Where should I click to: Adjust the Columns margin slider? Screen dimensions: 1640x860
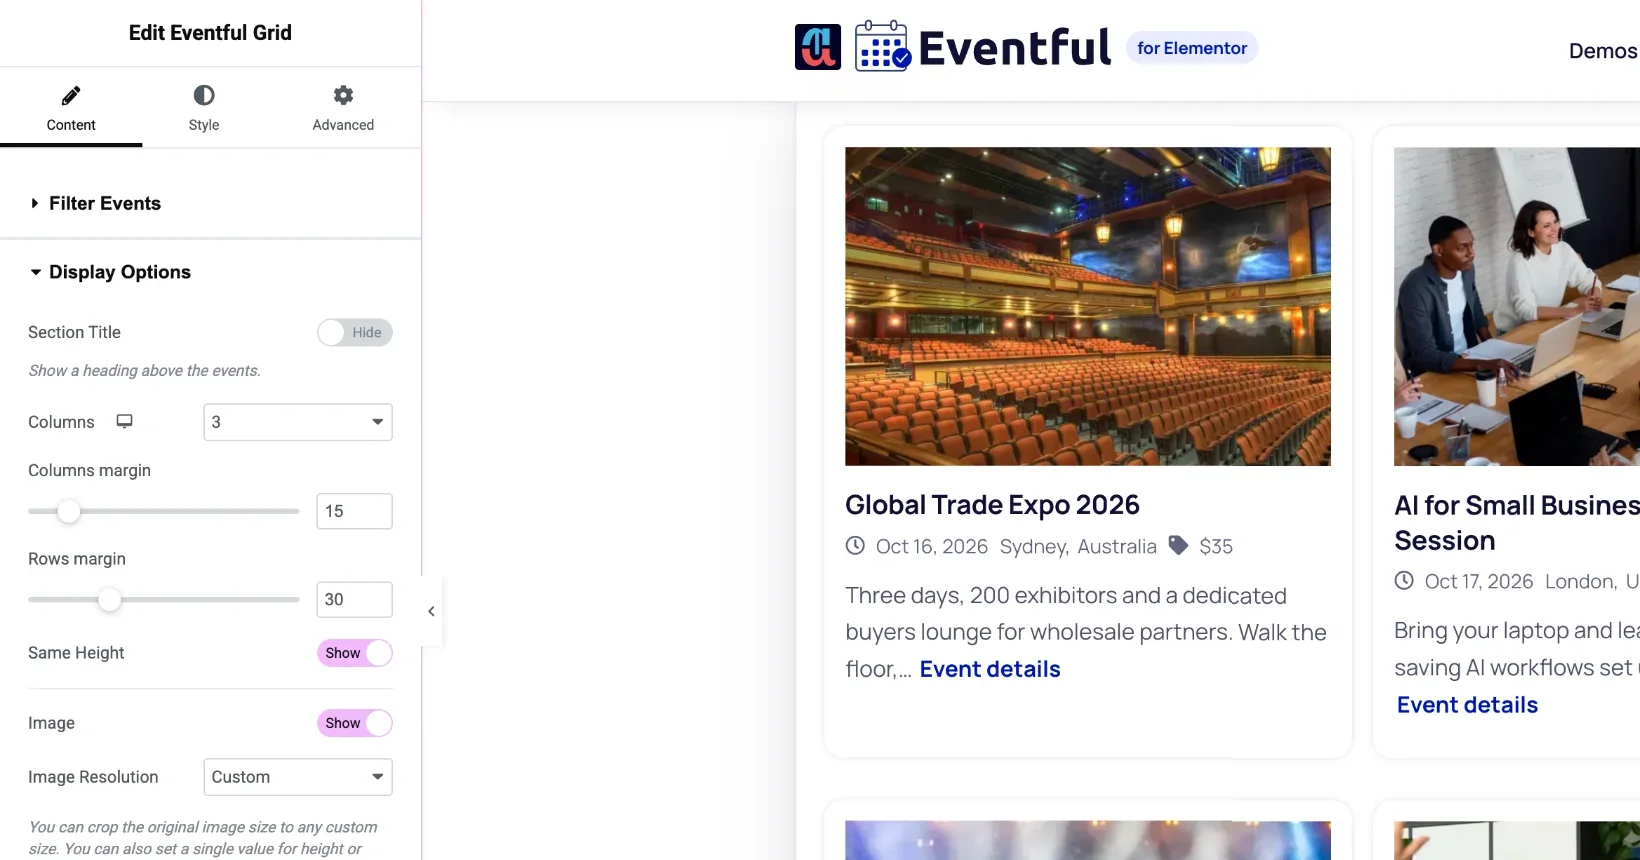68,511
